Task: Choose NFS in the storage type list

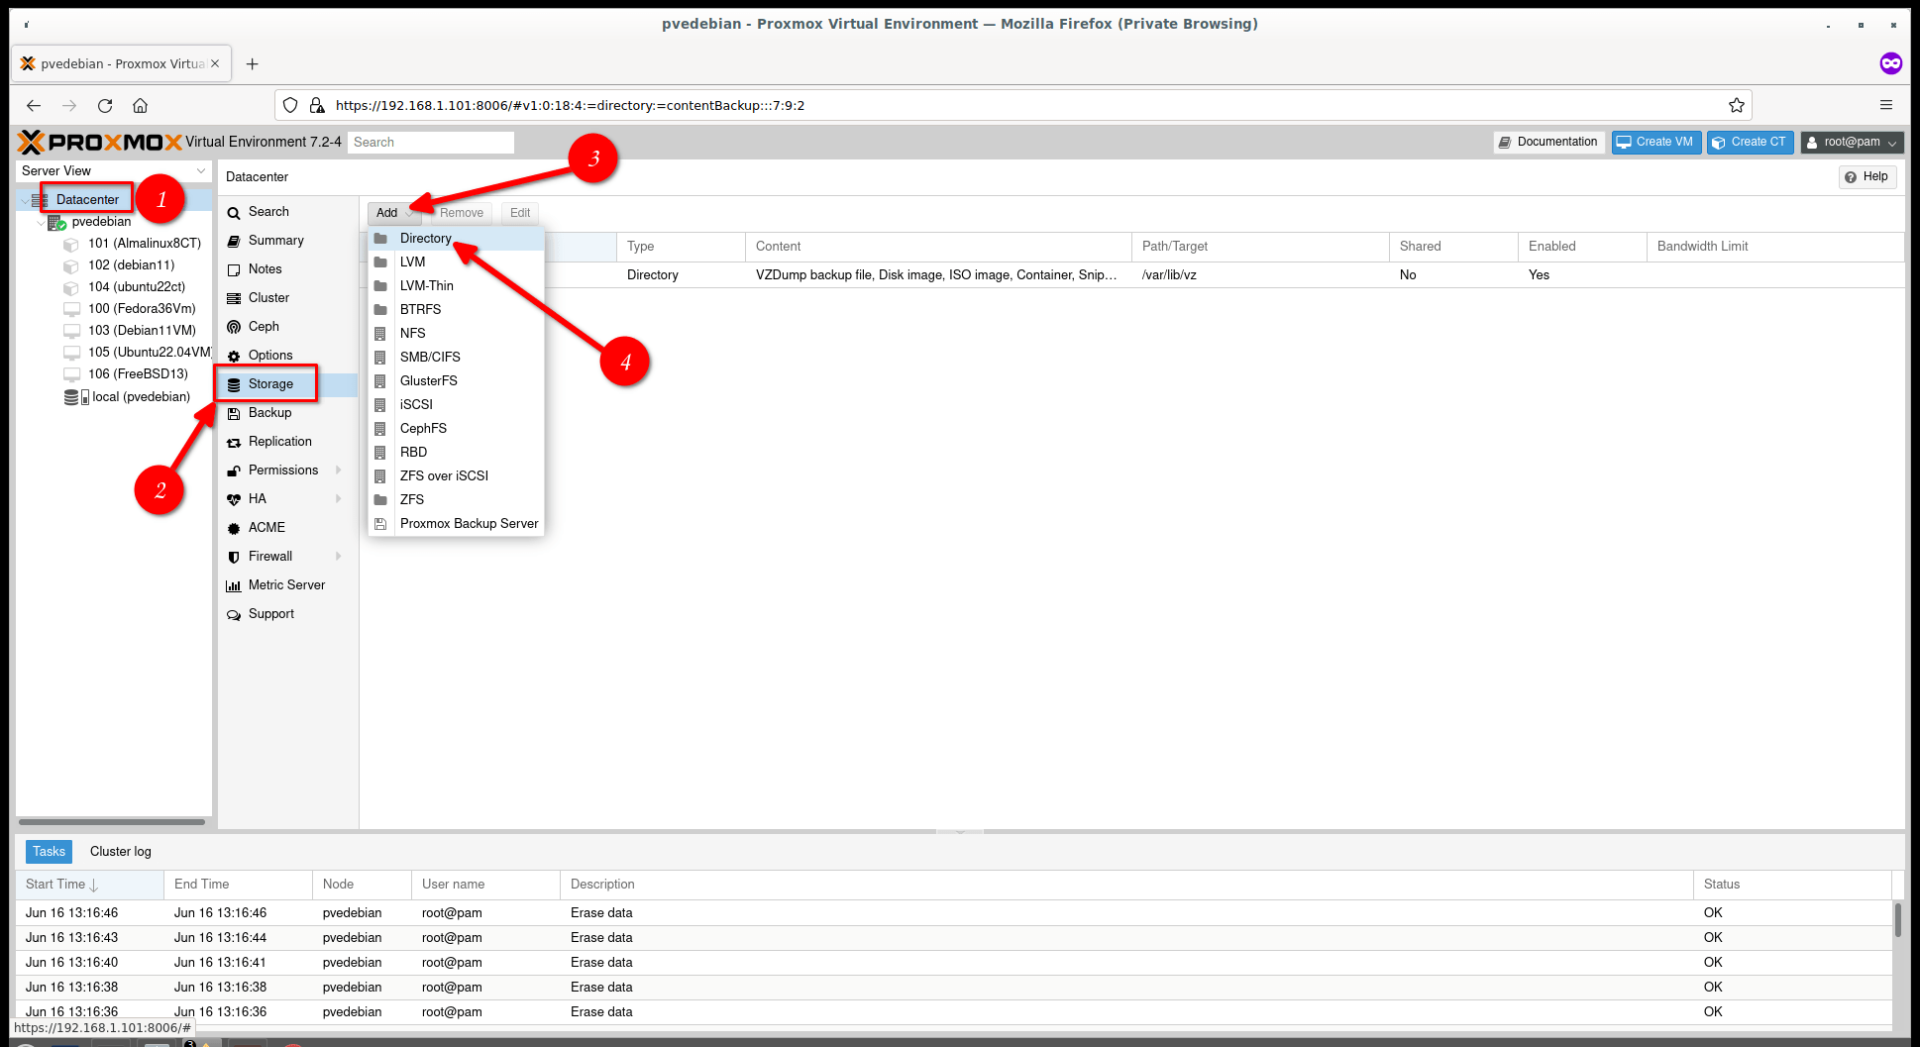Action: pos(412,333)
